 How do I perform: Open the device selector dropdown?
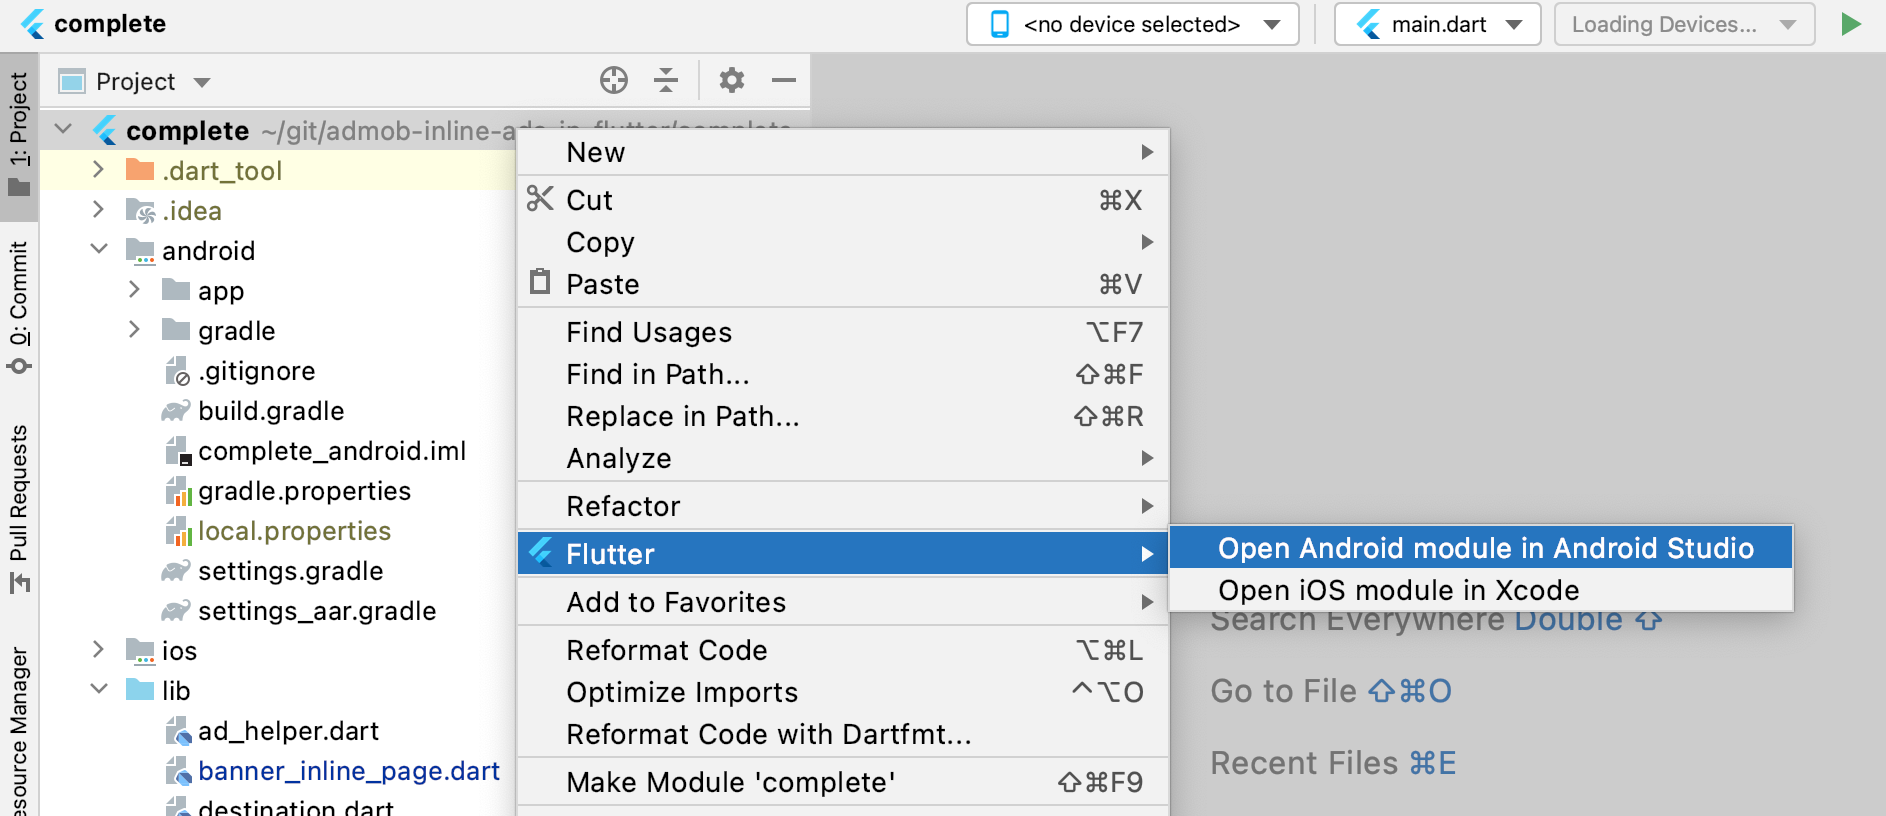coord(1132,24)
